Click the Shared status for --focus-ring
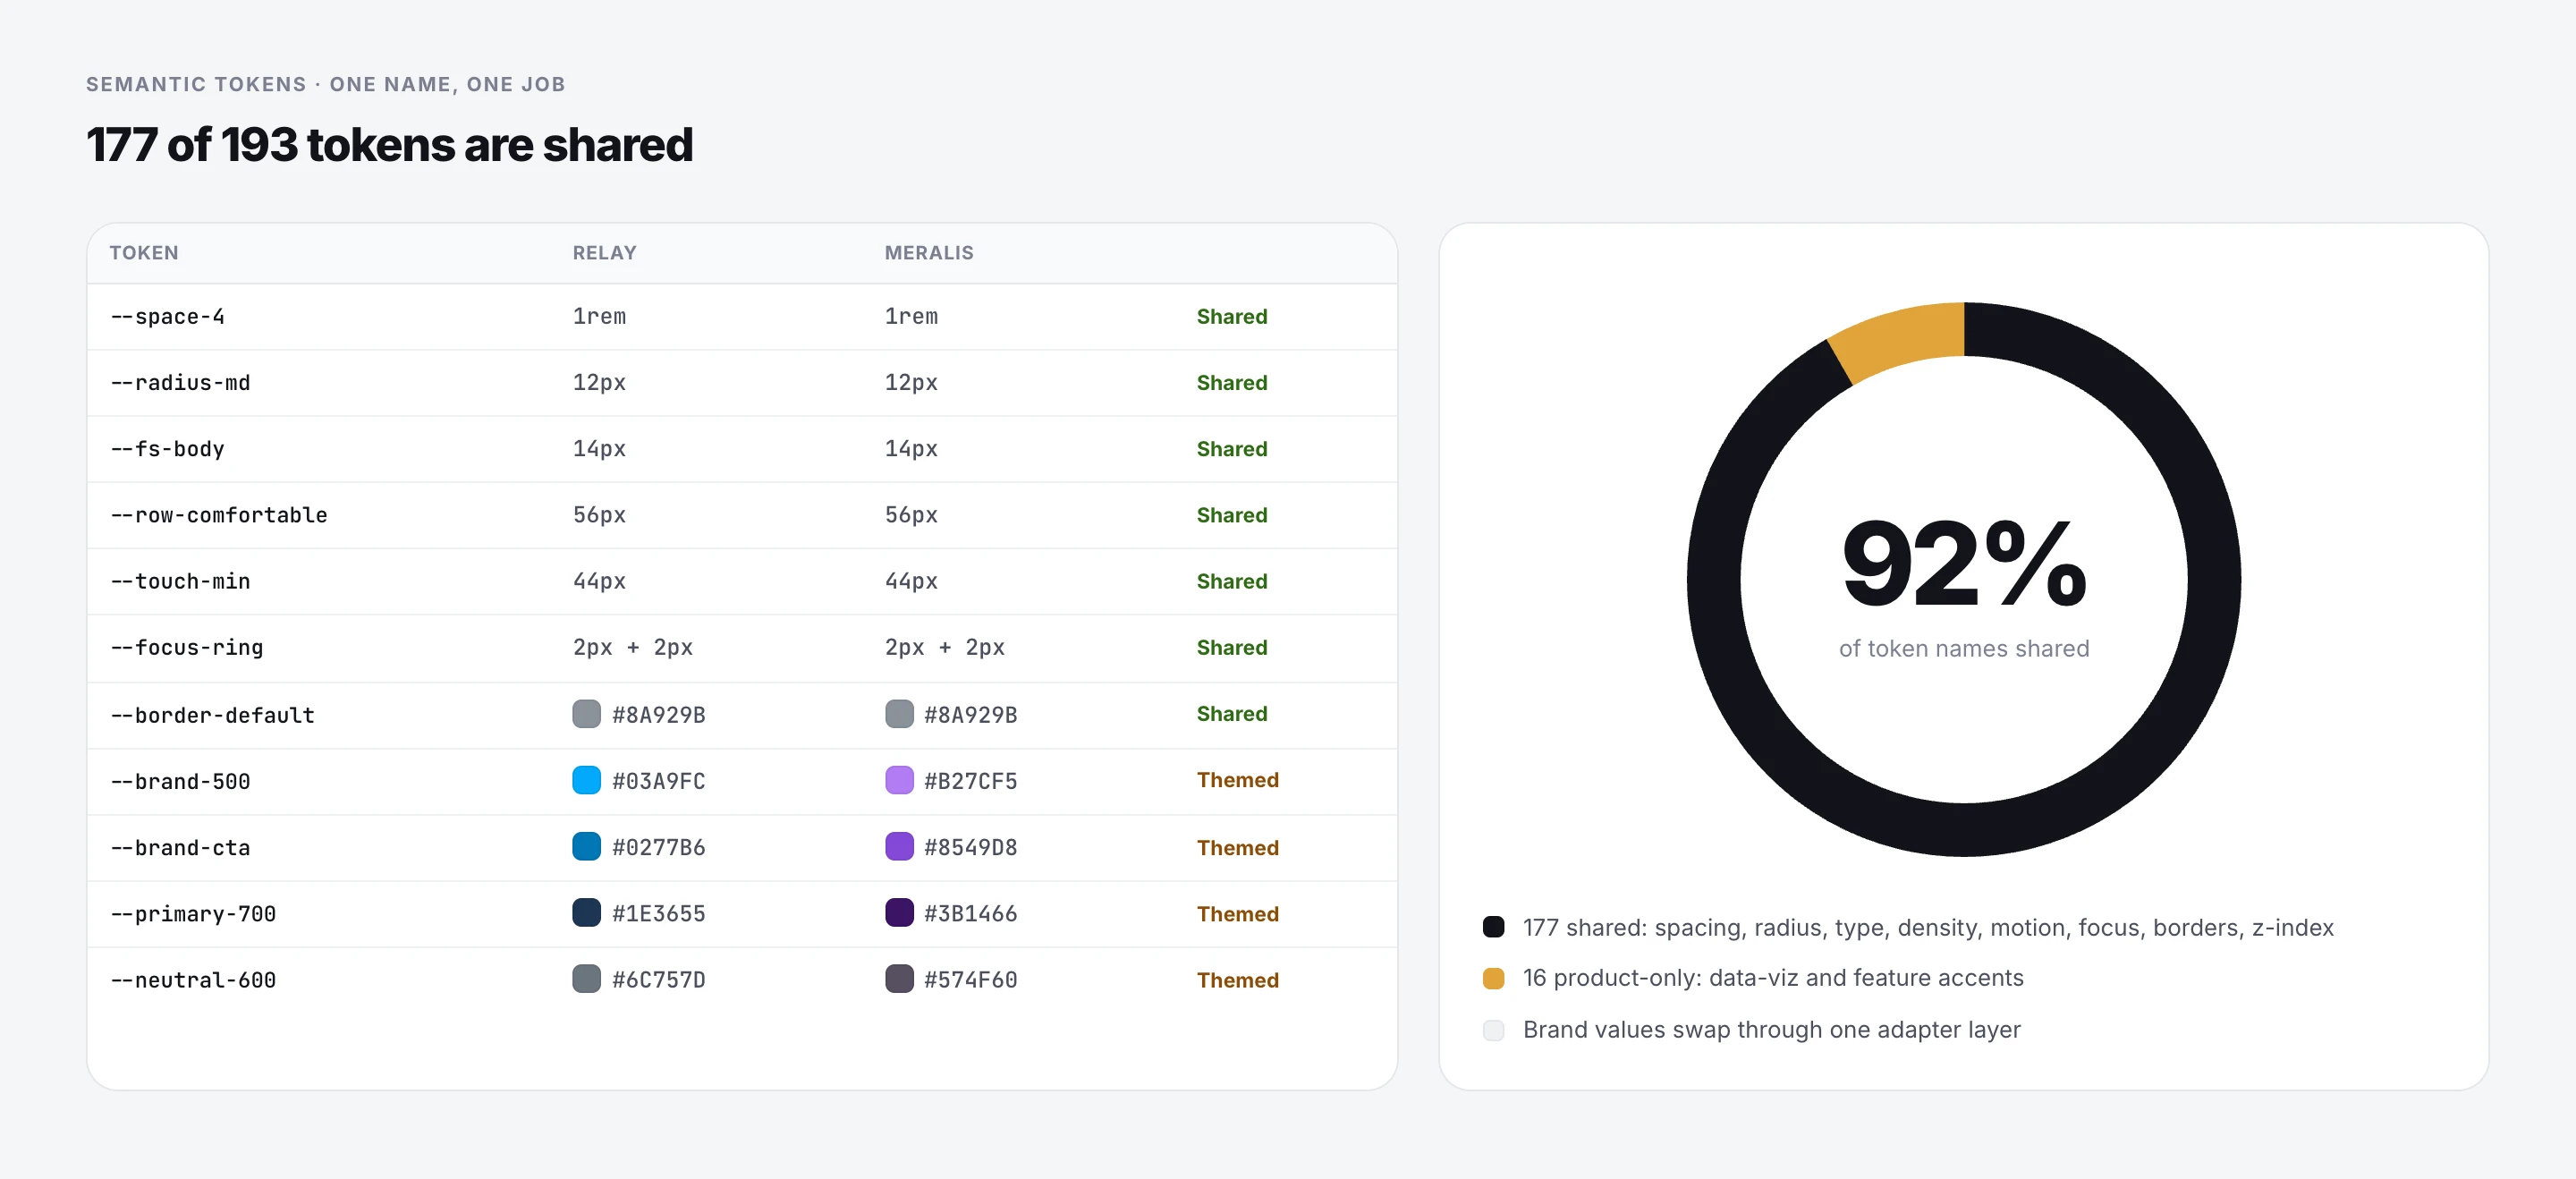2576x1179 pixels. [x=1232, y=647]
